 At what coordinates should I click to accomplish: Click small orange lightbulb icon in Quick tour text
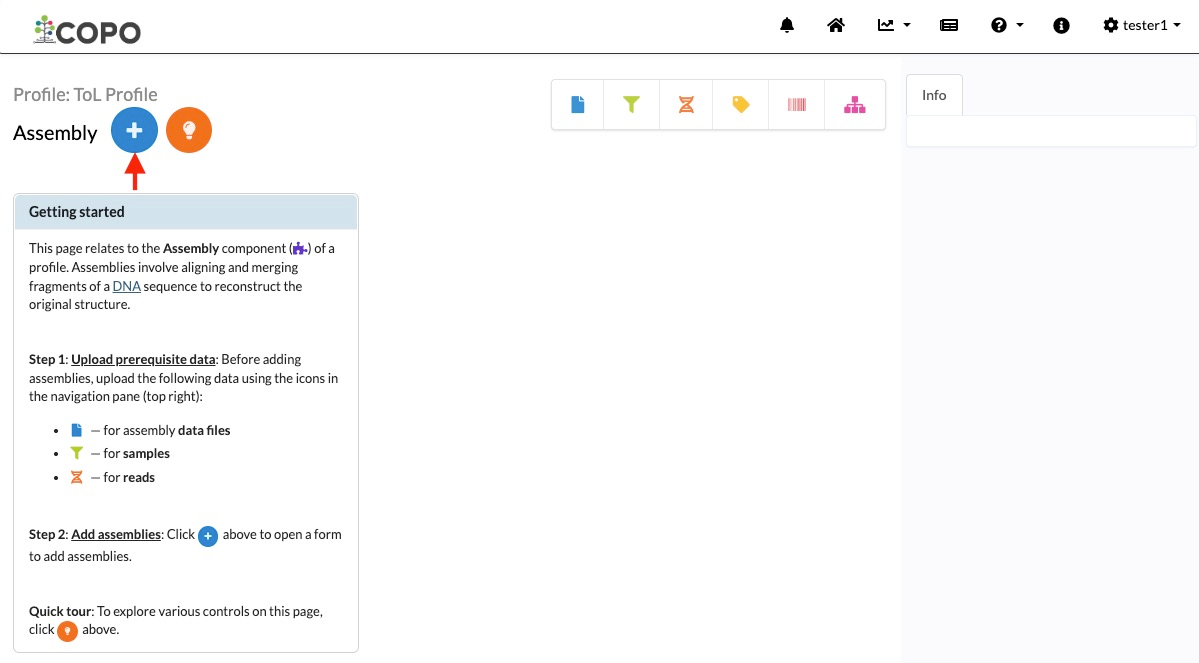coord(67,631)
